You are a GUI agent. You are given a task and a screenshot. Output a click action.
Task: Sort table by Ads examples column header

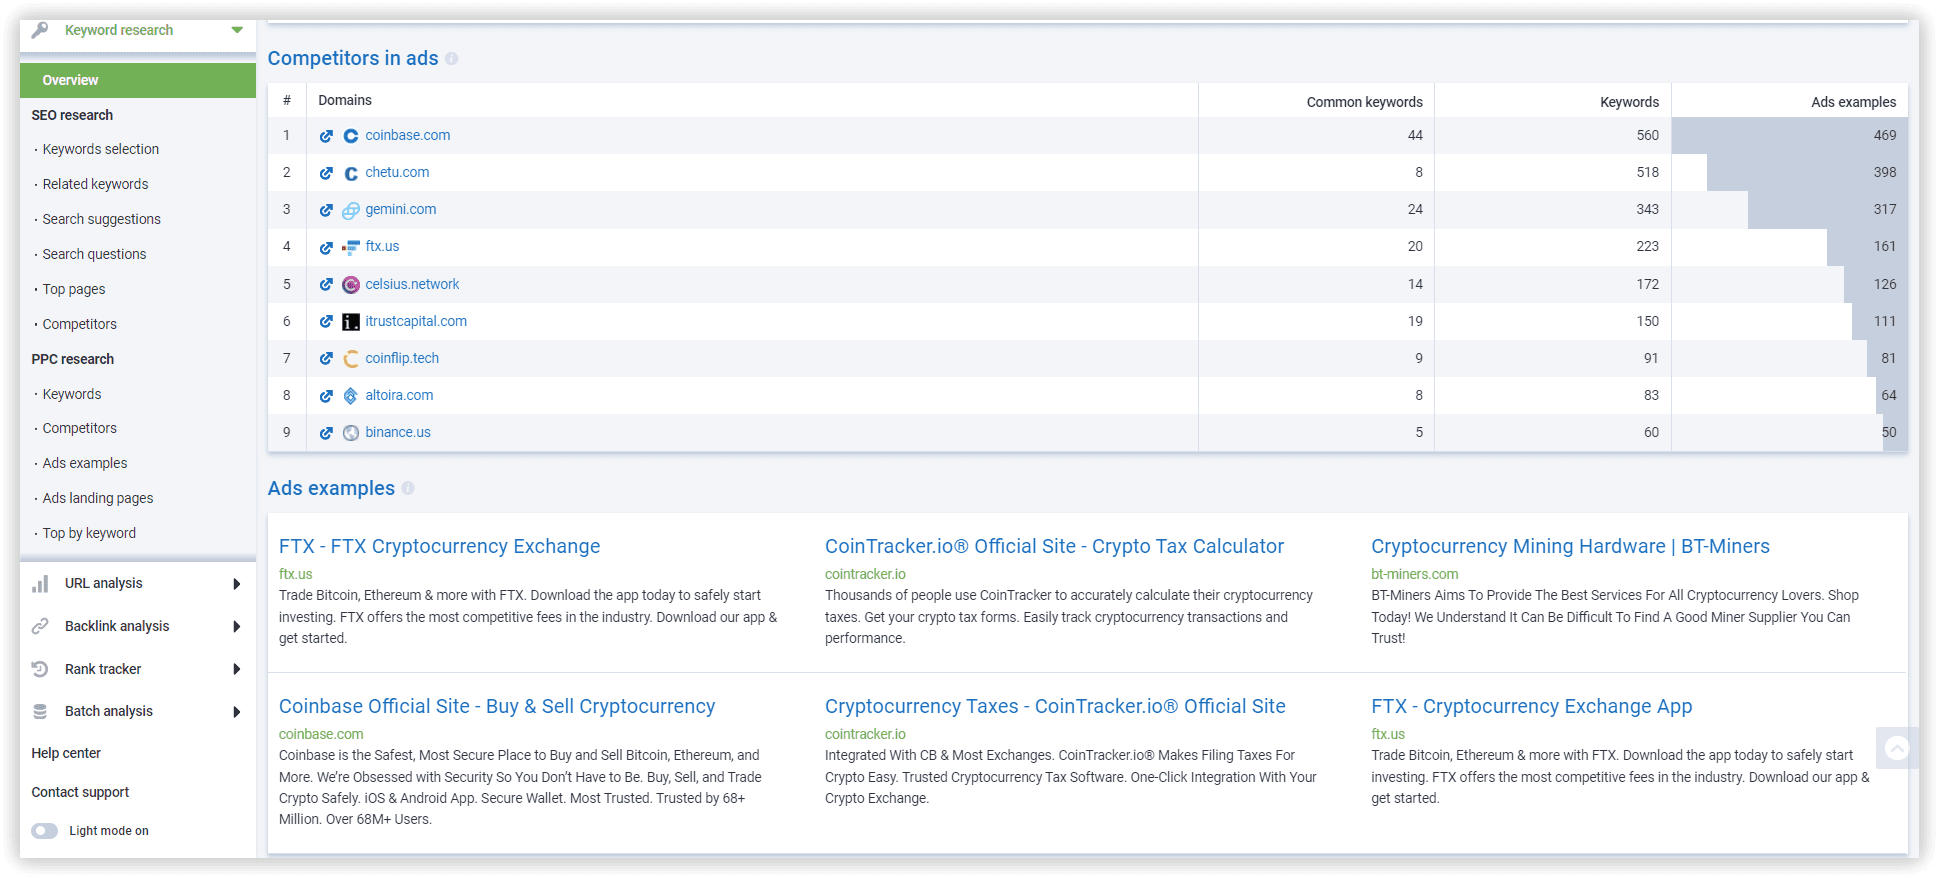coord(1853,102)
